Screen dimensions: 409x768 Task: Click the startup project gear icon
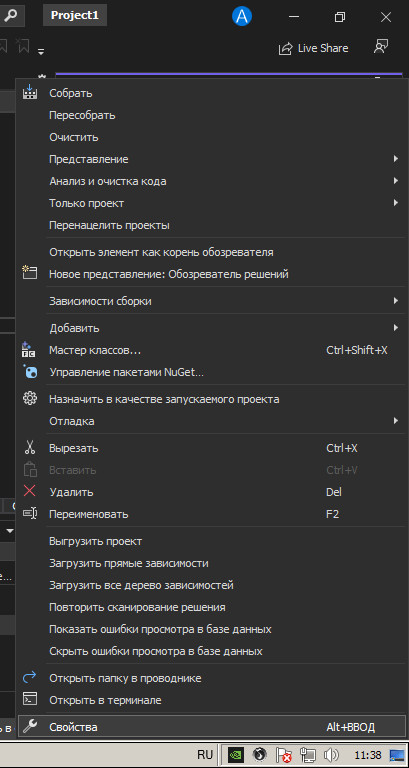click(30, 399)
